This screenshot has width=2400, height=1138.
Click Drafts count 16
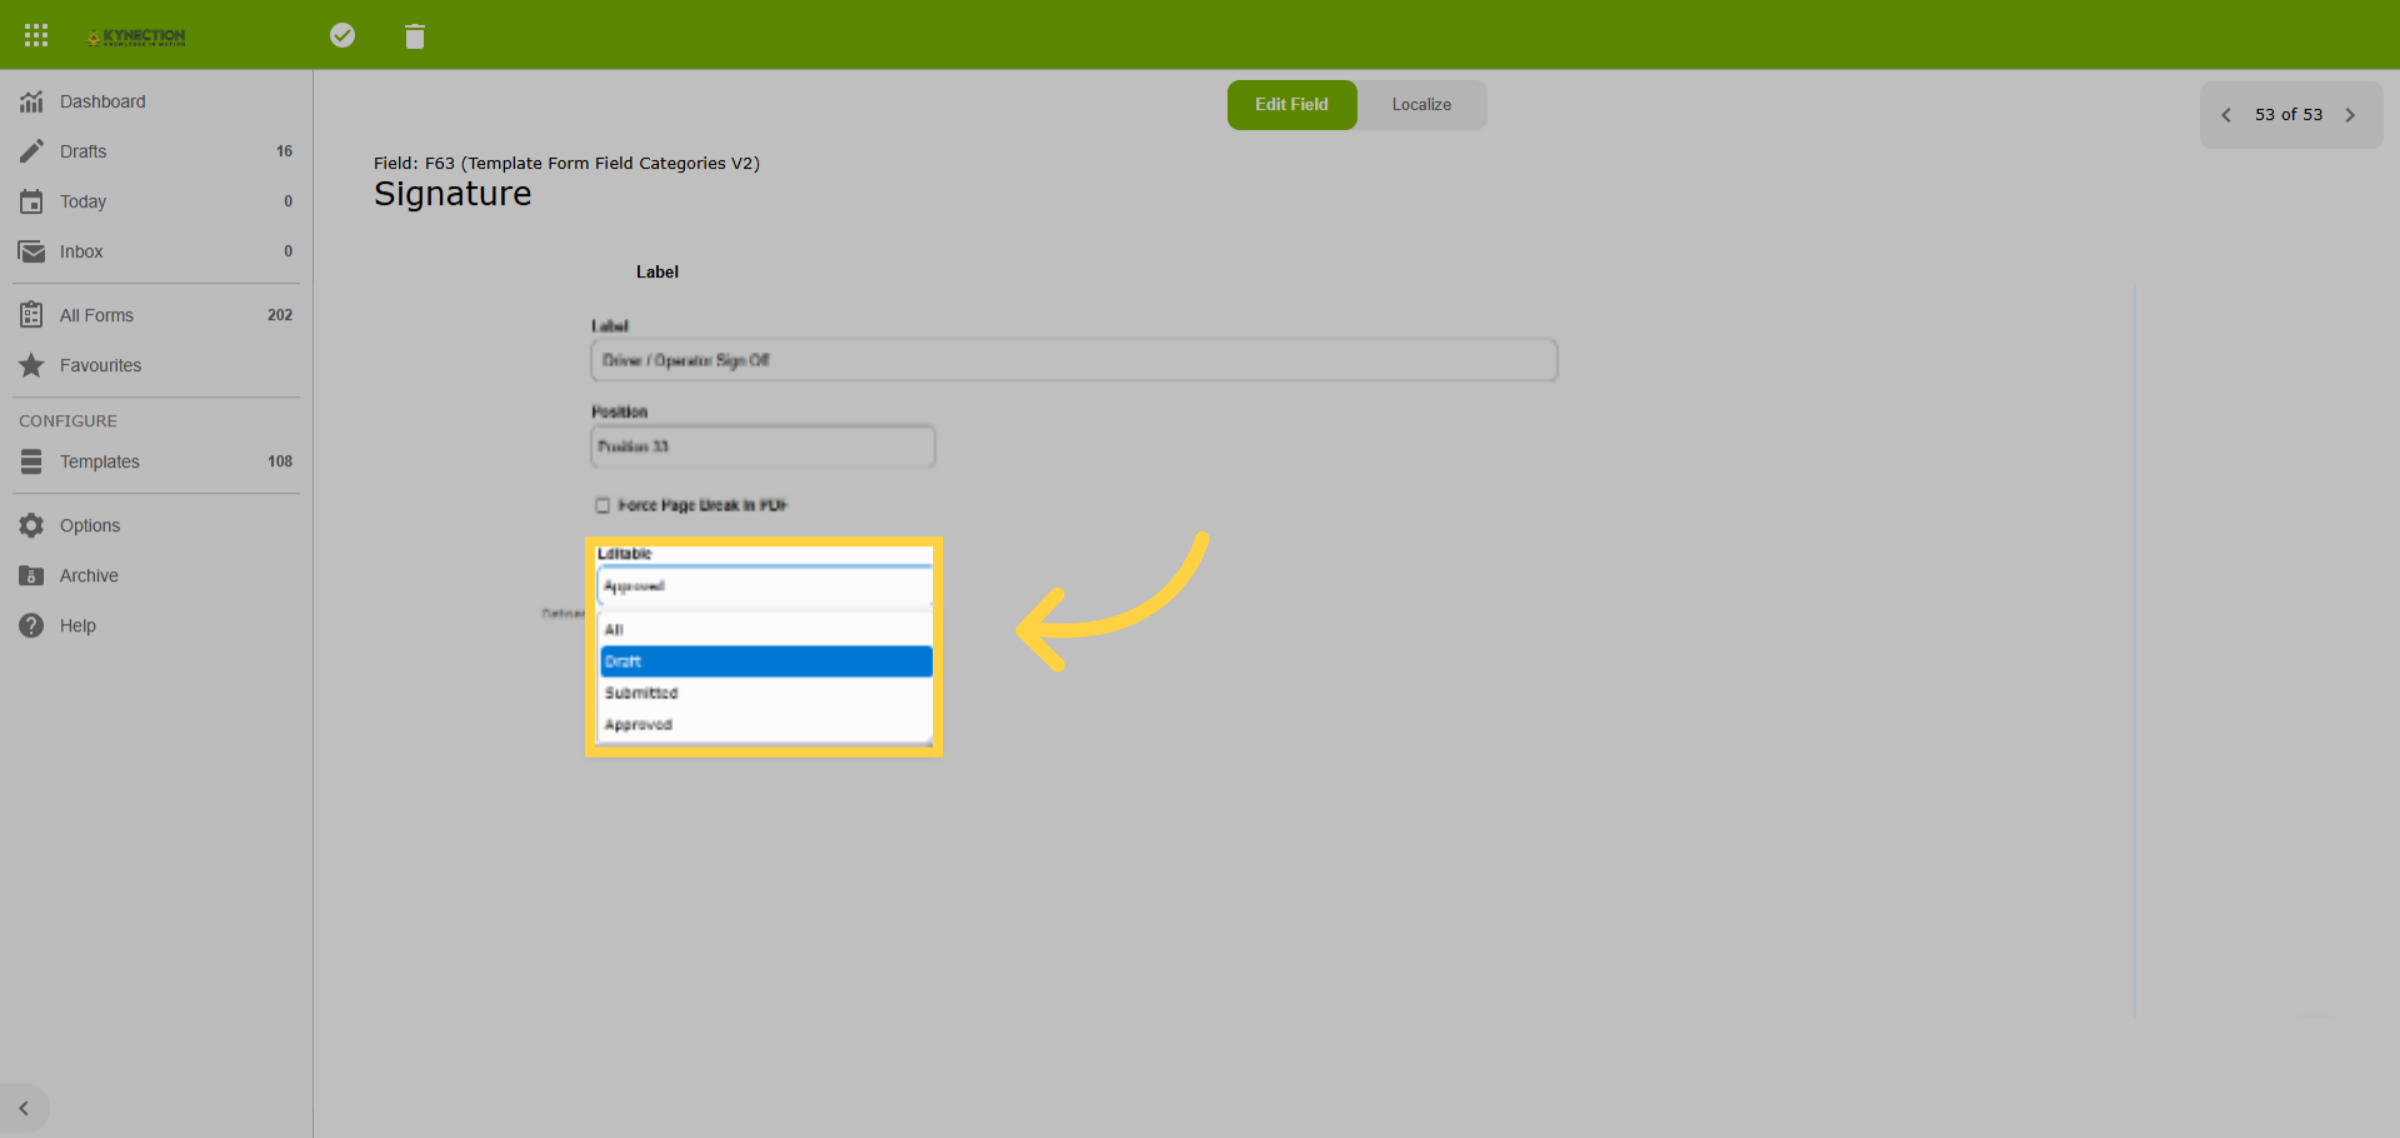click(x=284, y=151)
